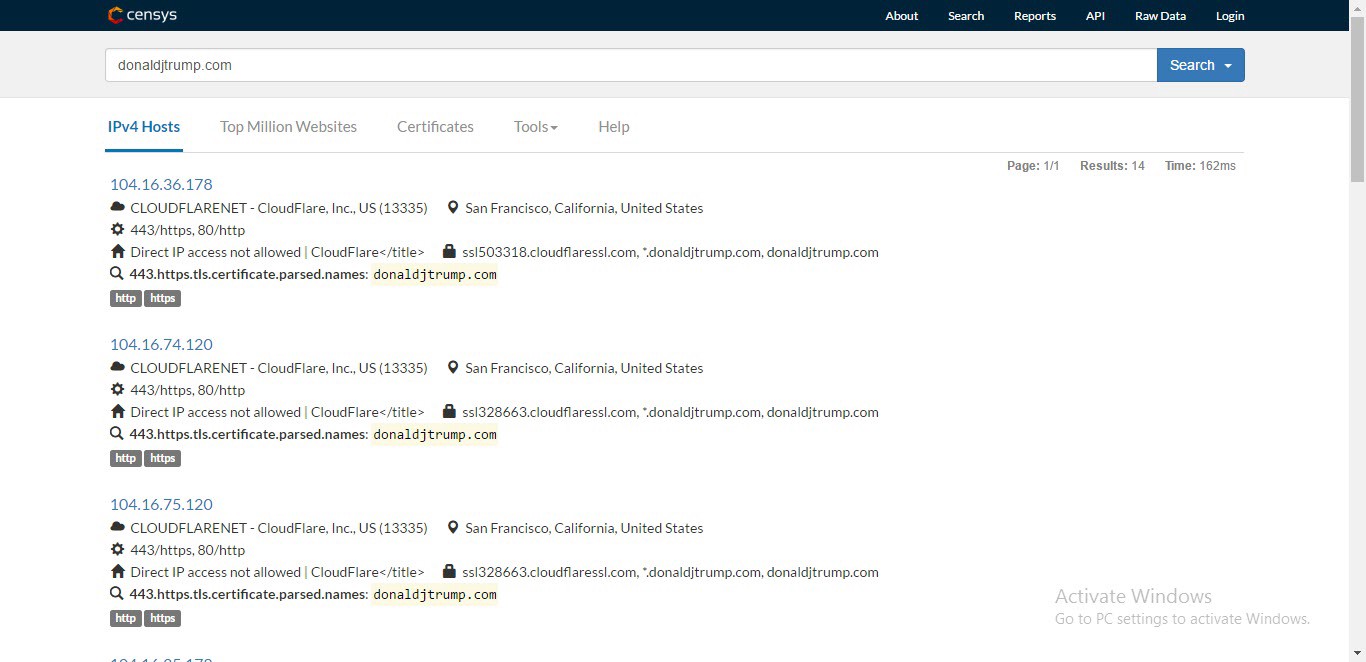Open the Tools dropdown menu
Image resolution: width=1366 pixels, height=662 pixels.
536,127
